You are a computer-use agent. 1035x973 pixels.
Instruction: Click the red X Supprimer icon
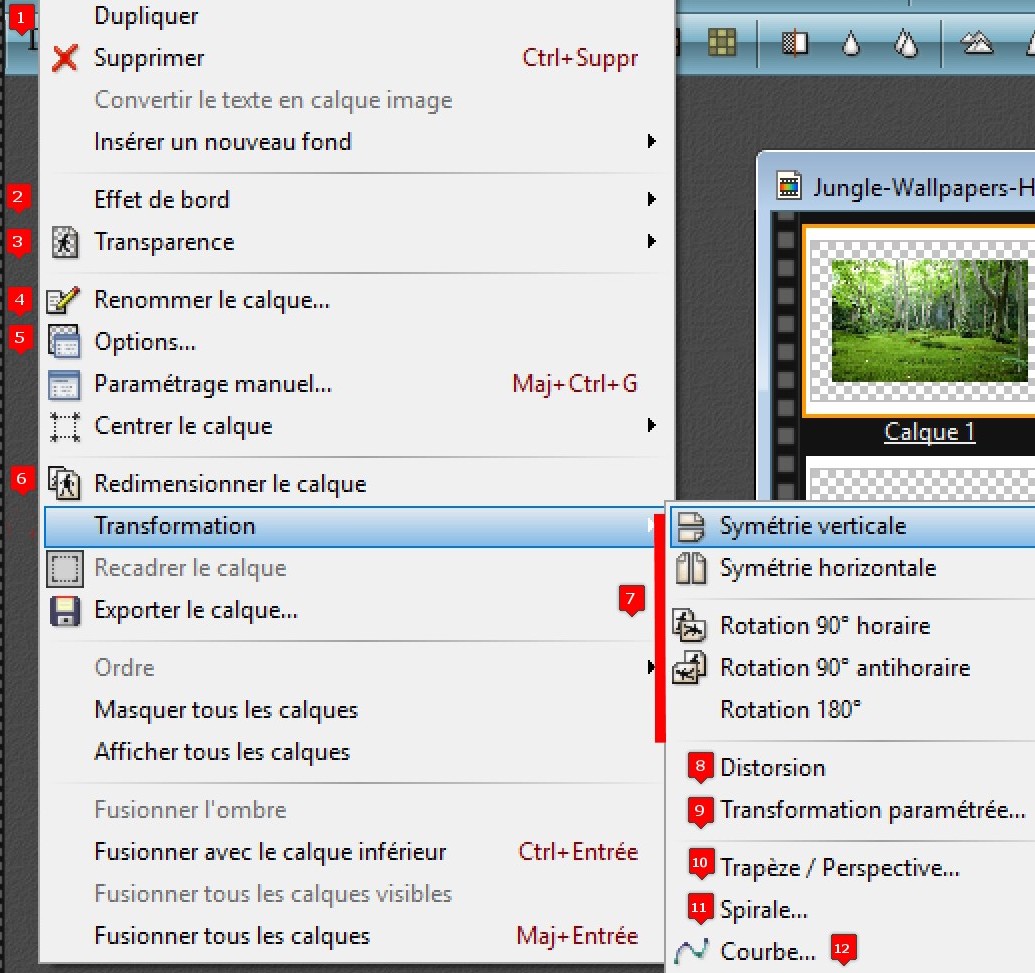click(64, 58)
